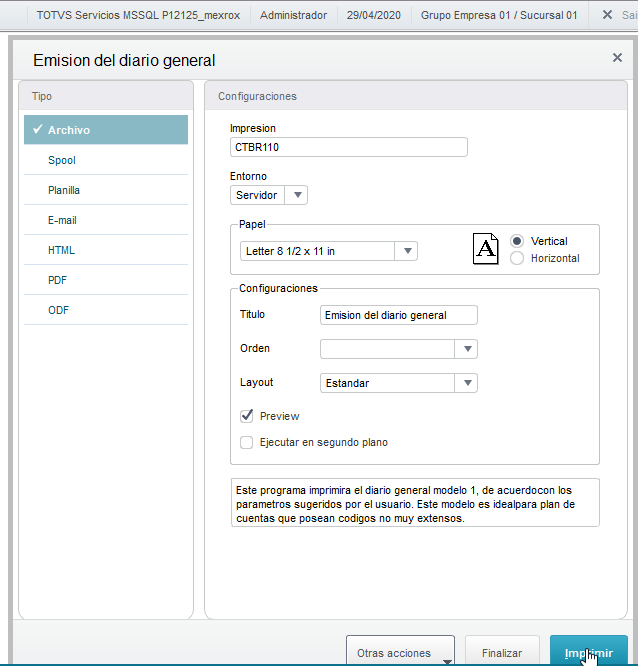Edit the Titulo text field
Image resolution: width=638 pixels, height=666 pixels.
pyautogui.click(x=398, y=315)
